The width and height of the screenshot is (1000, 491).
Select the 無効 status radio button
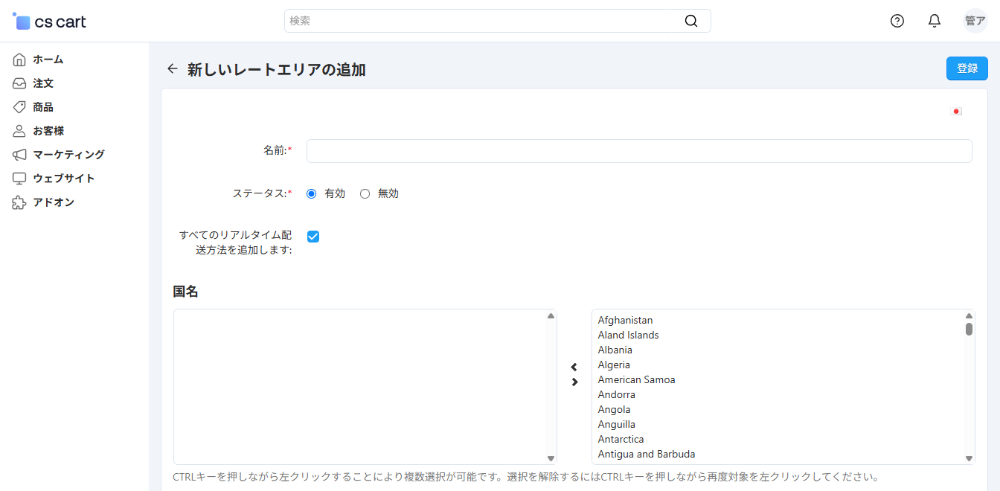tap(365, 194)
